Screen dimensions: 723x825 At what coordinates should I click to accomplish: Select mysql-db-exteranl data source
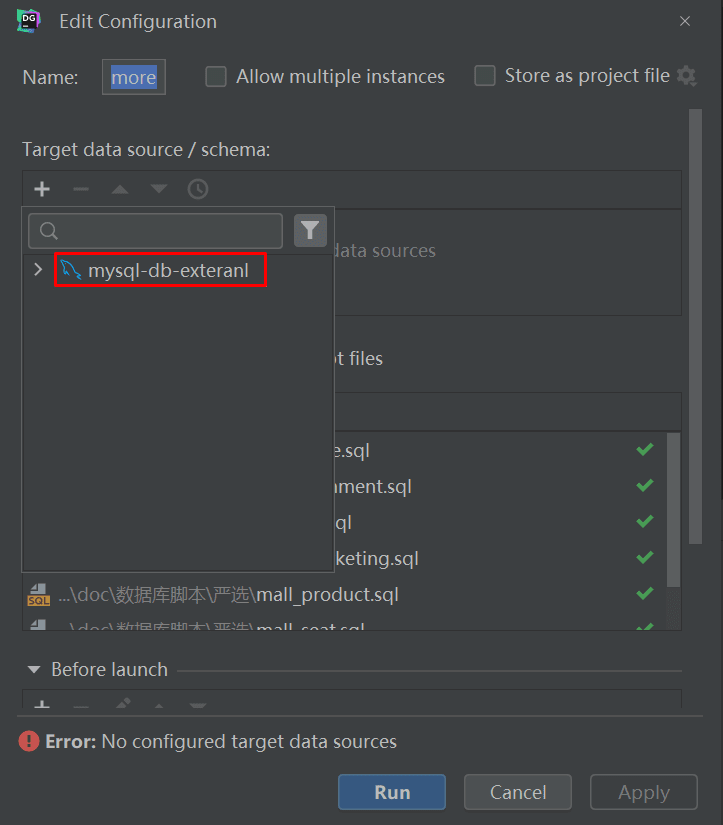168,270
